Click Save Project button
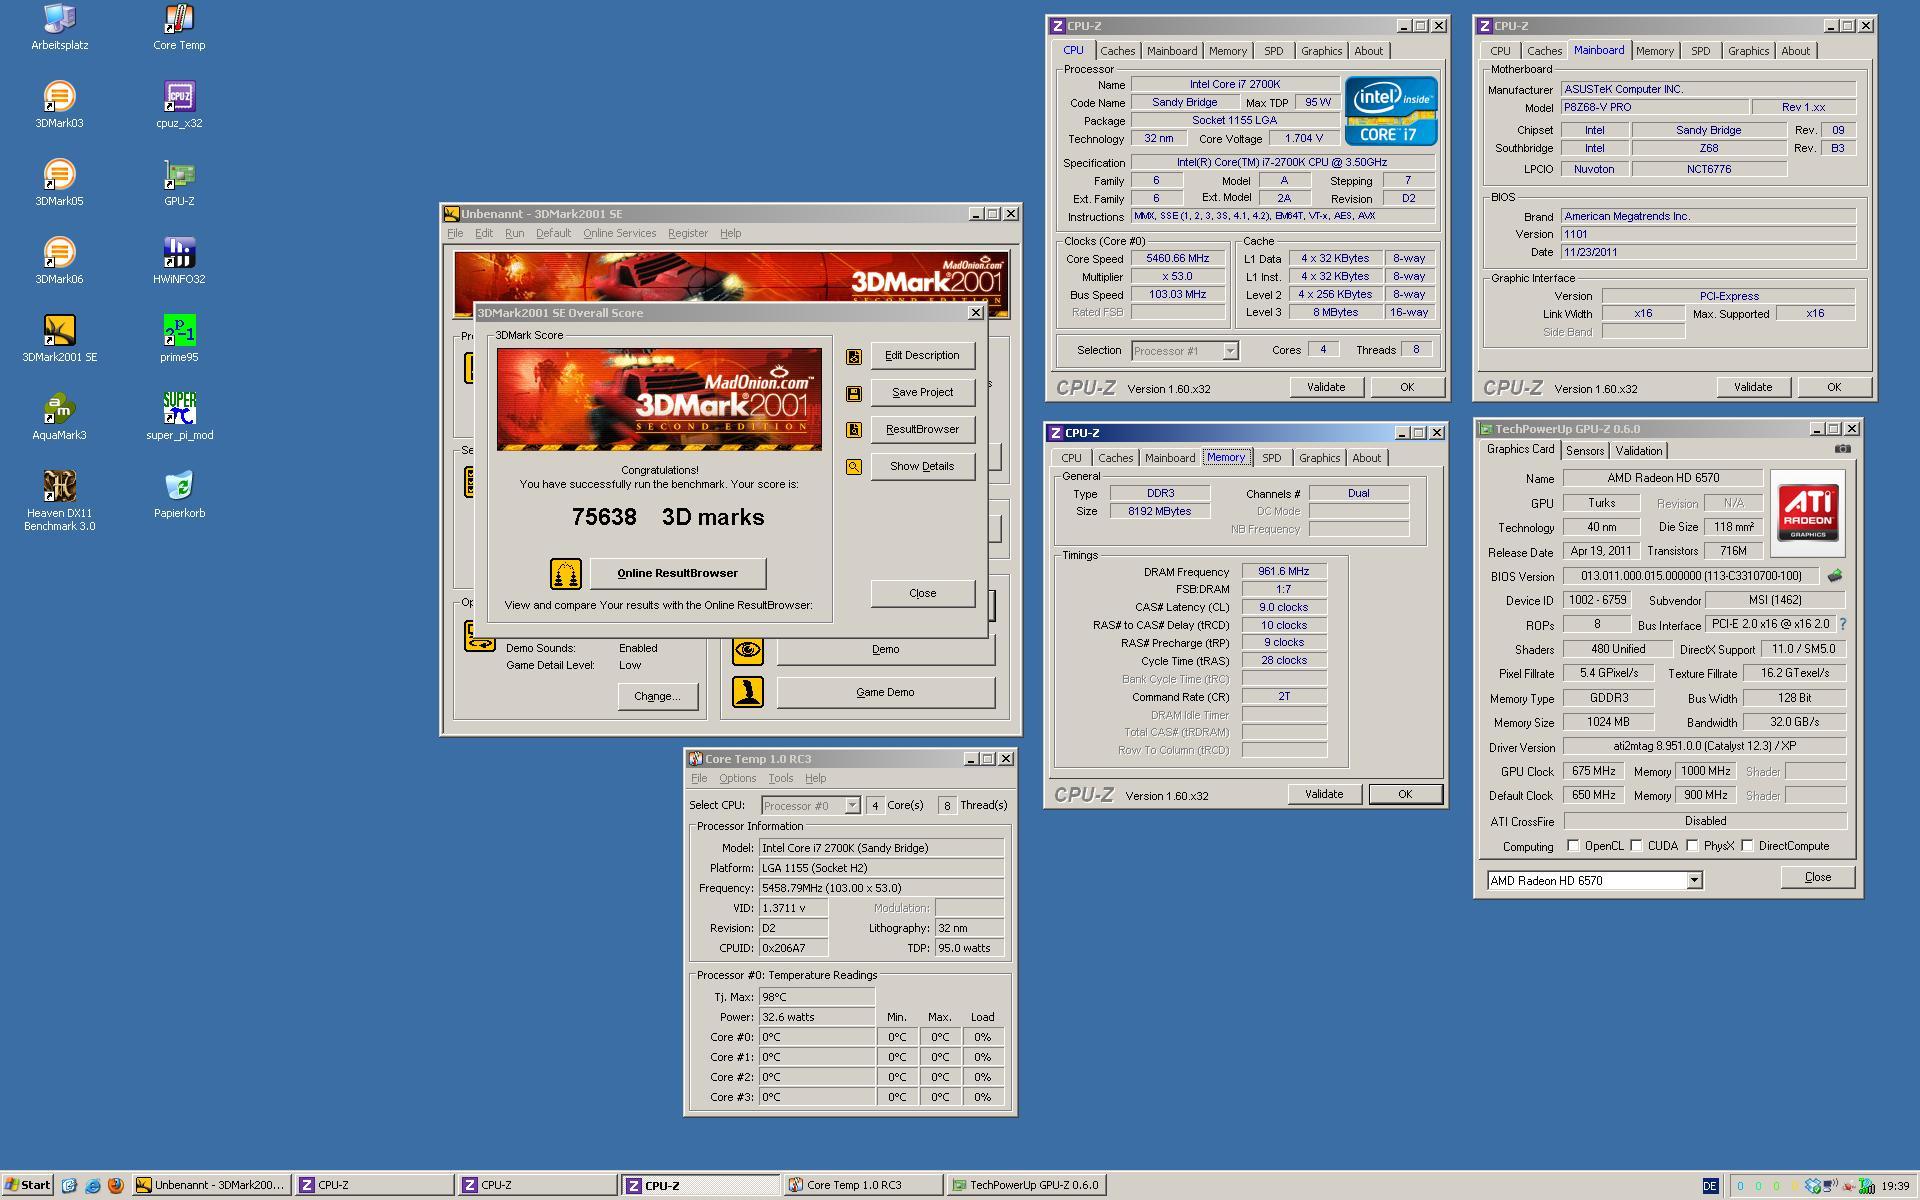The image size is (1920, 1200). [922, 393]
